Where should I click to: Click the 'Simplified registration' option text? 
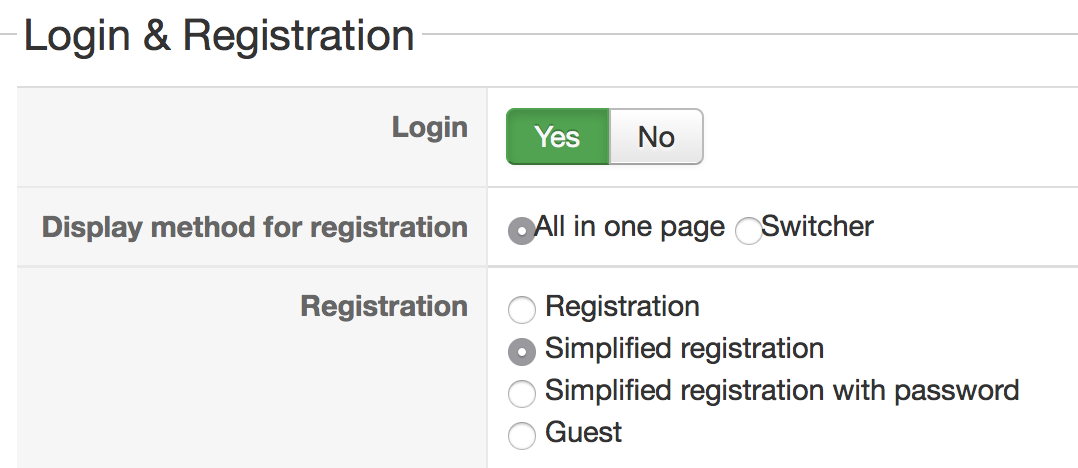(x=684, y=348)
